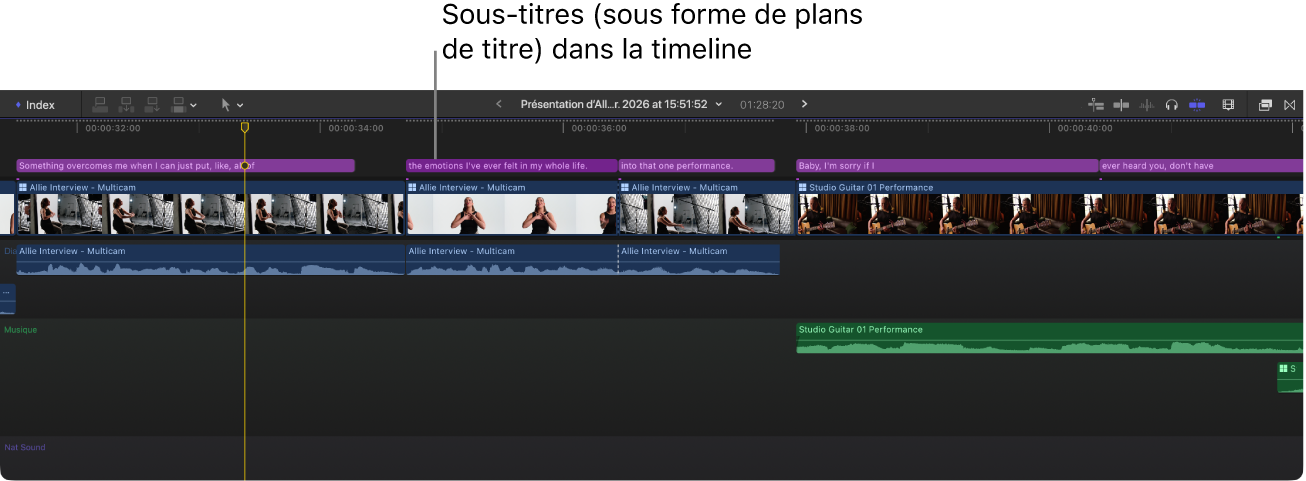Go forward in timeline history

coord(804,104)
